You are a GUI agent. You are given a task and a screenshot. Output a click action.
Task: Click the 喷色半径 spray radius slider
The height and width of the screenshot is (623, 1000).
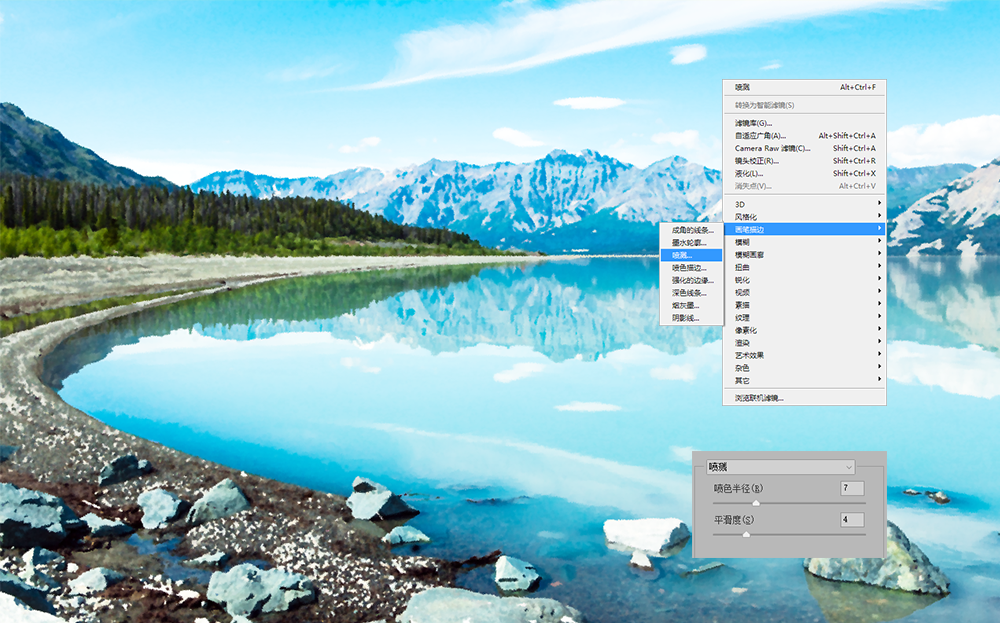click(789, 503)
